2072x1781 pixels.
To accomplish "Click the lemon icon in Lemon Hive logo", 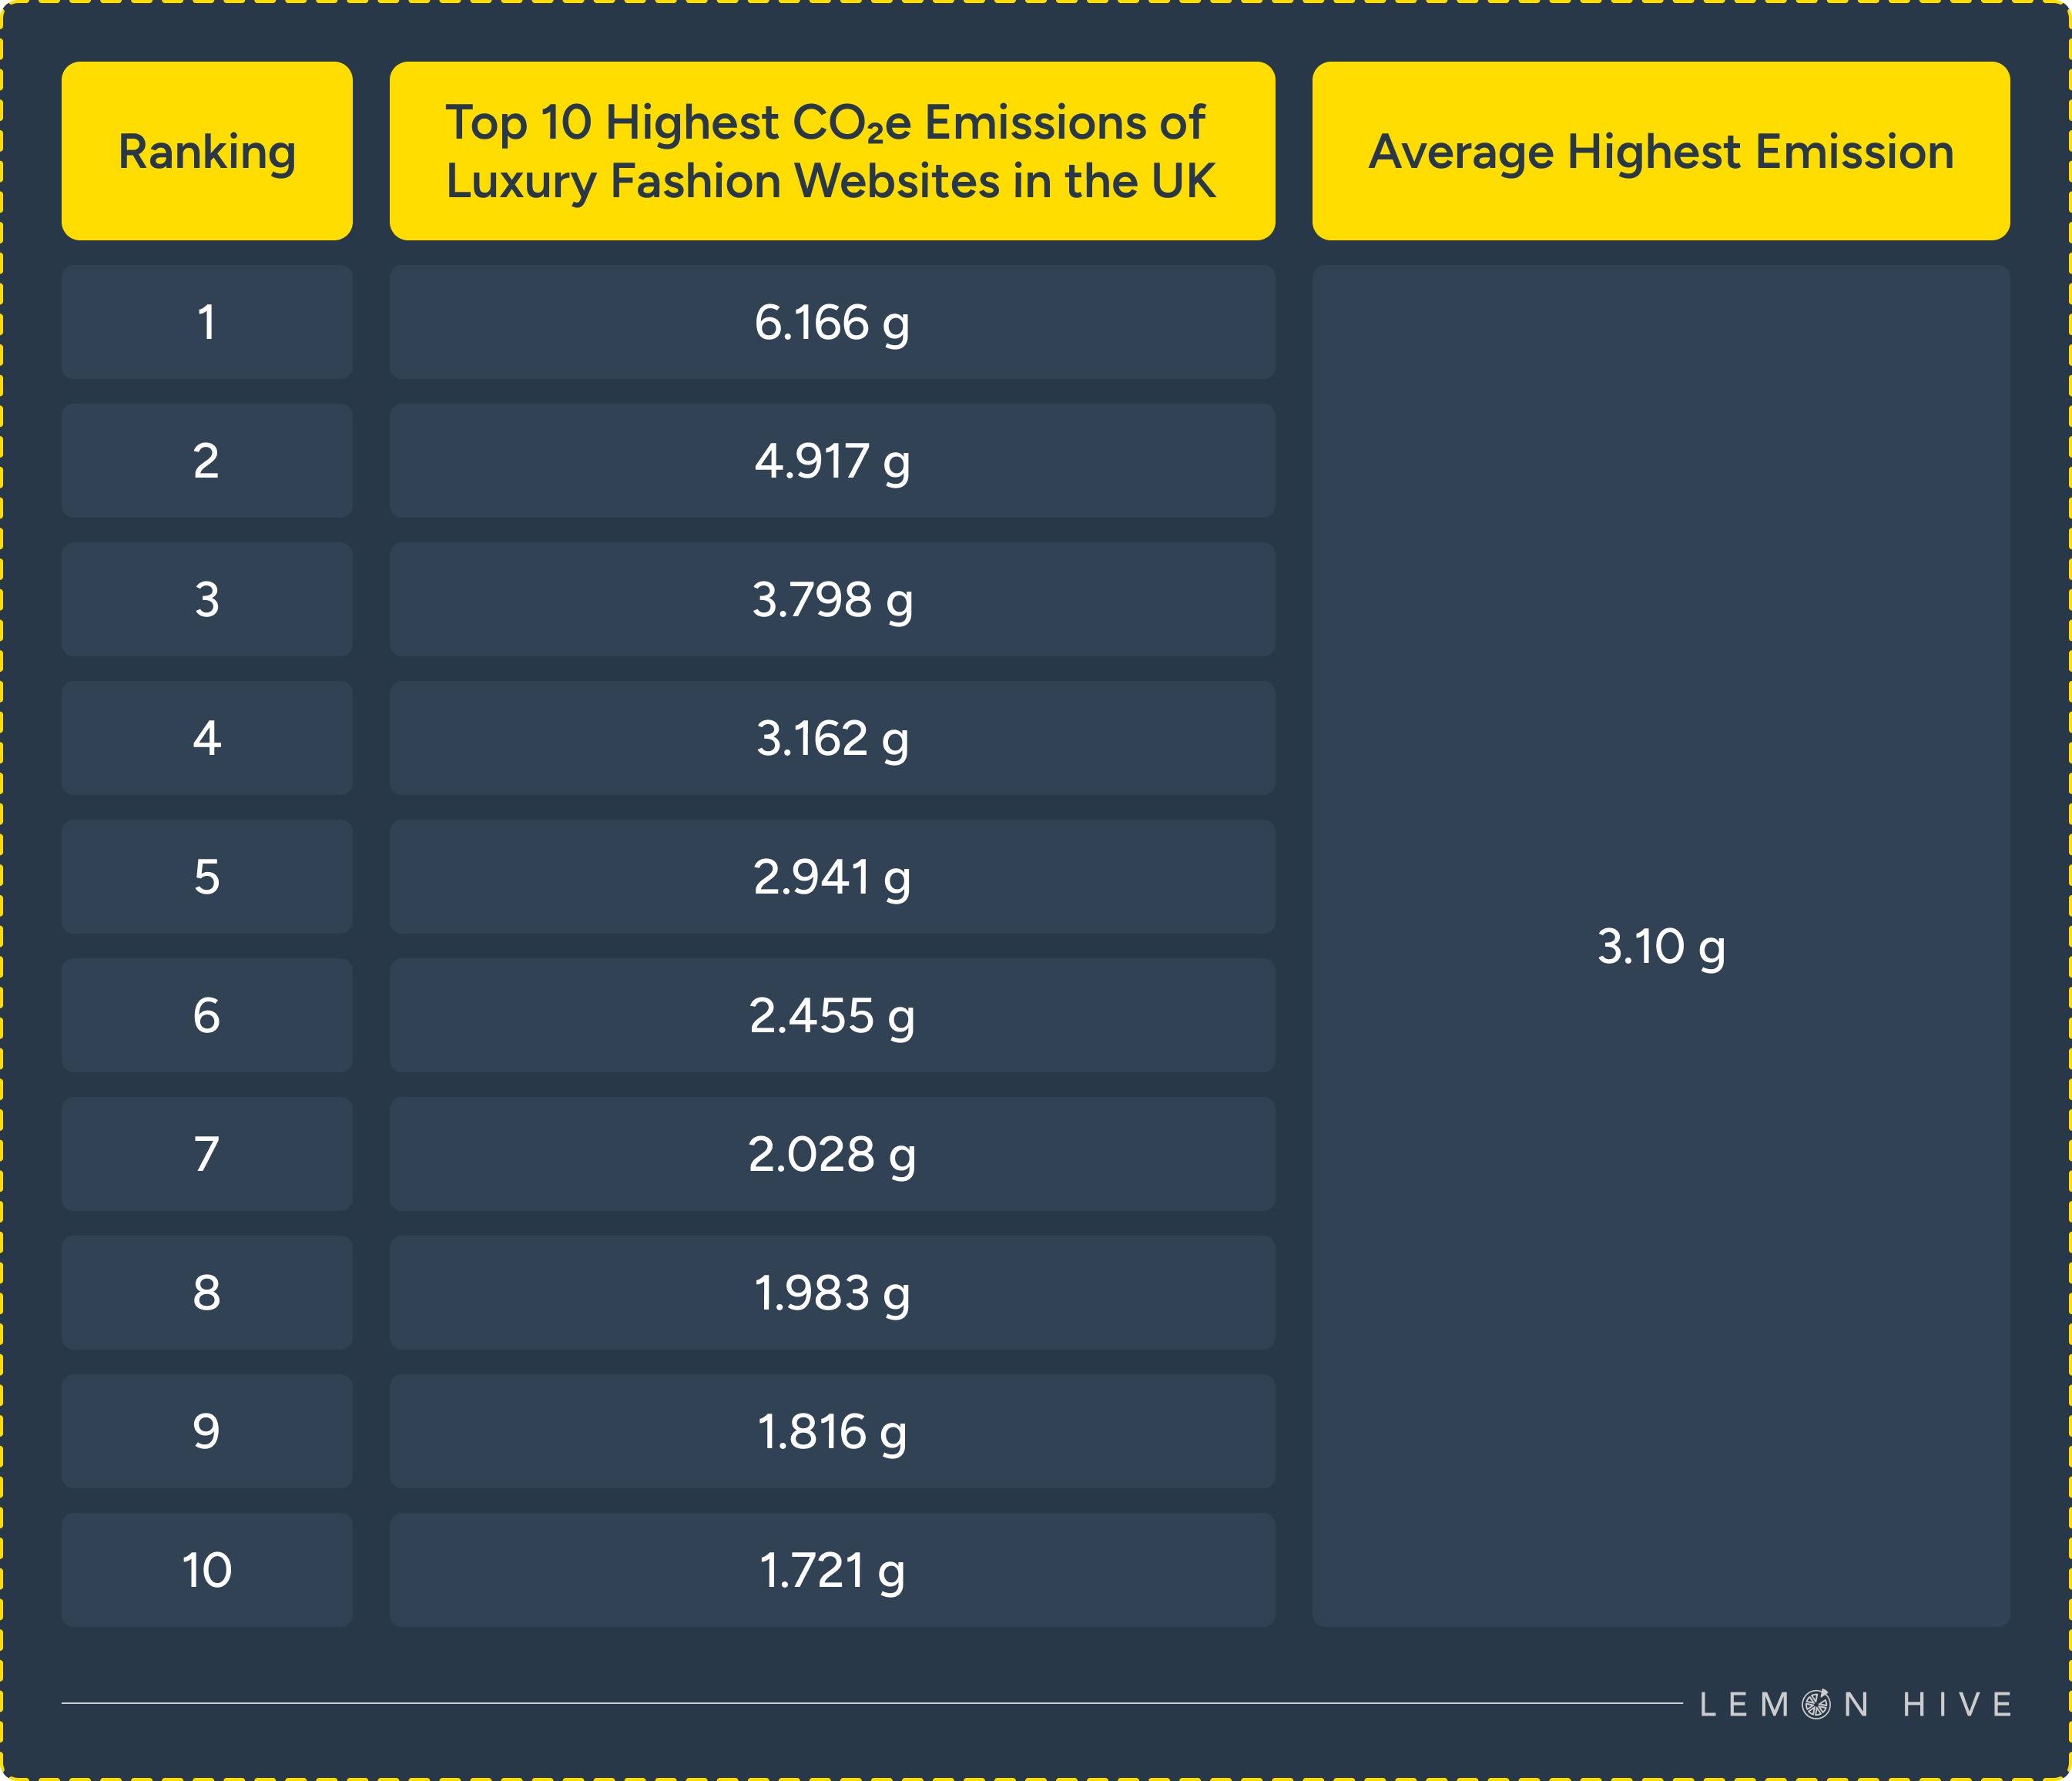I will coord(1816,1704).
